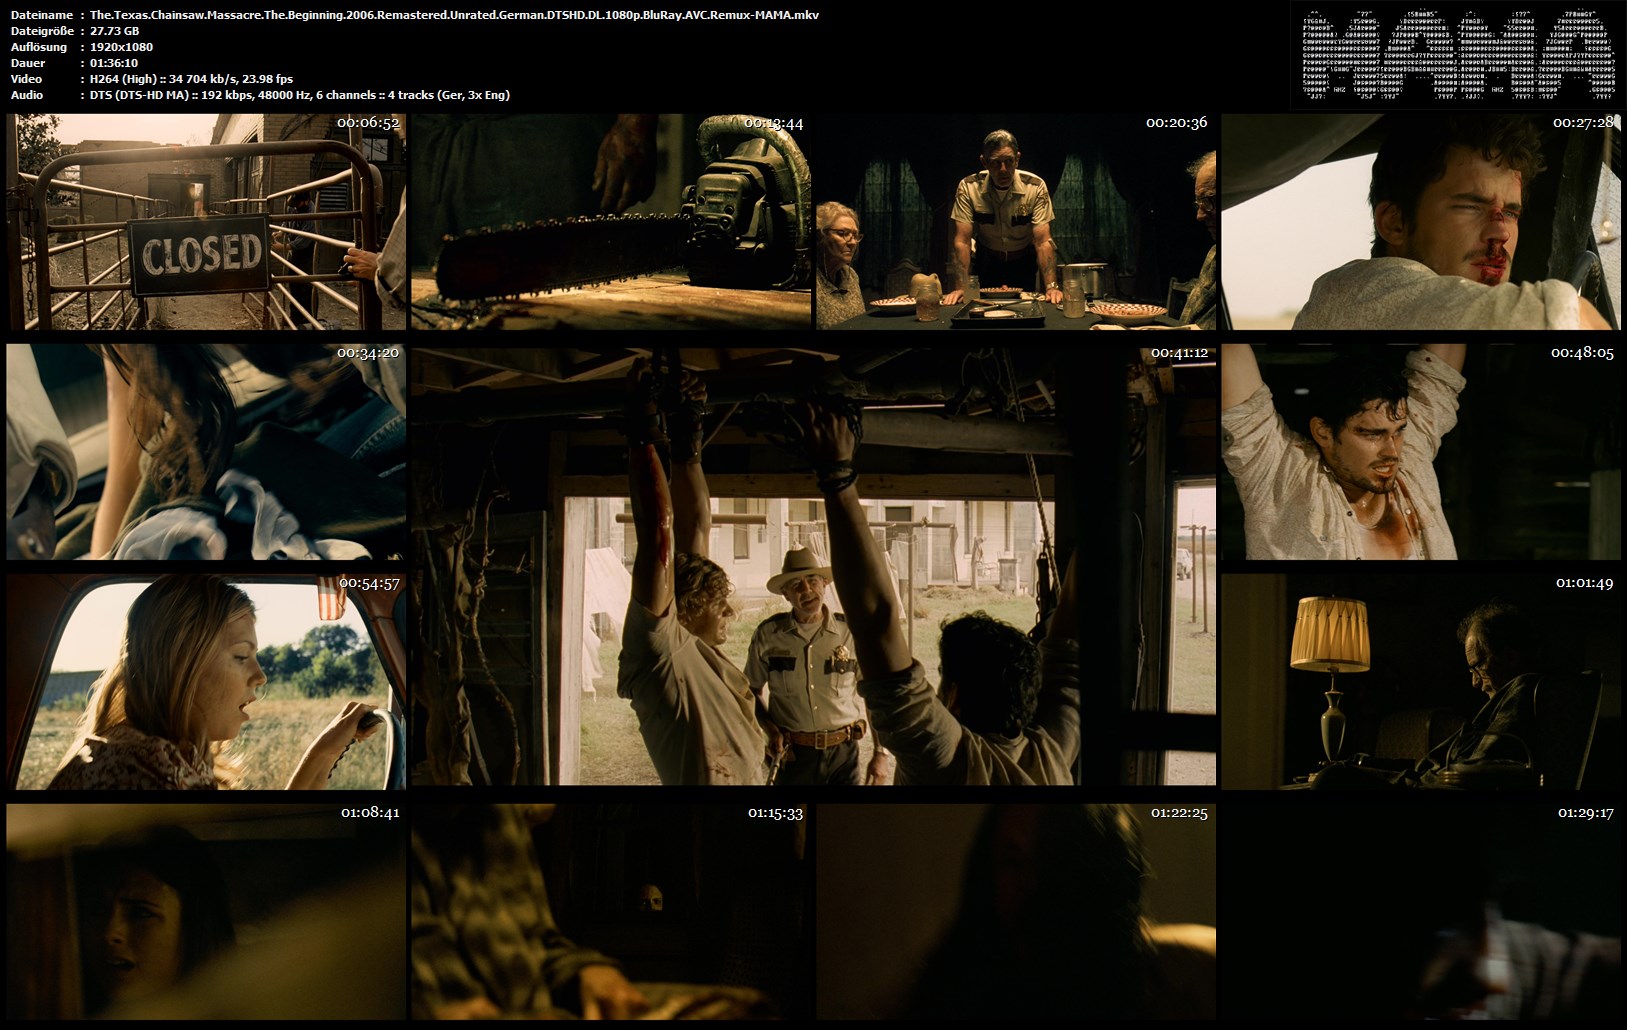Viewport: 1627px width, 1030px height.
Task: Click the 'H264 (High)' video codec line
Action: [x=191, y=79]
